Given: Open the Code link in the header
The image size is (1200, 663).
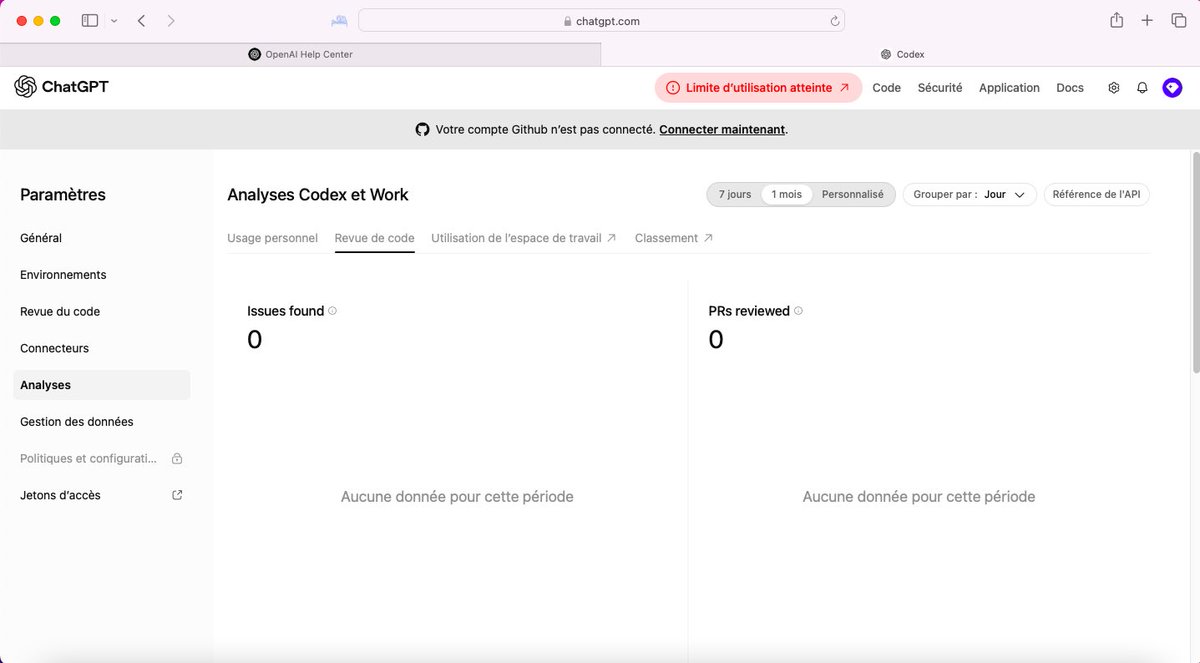Looking at the screenshot, I should click(887, 88).
